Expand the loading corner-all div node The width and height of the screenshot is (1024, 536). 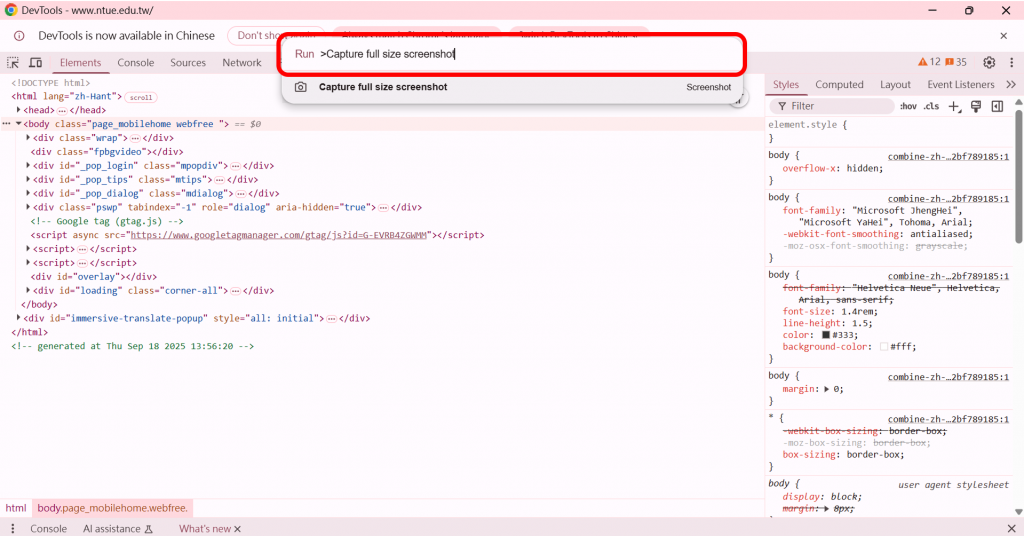click(28, 291)
